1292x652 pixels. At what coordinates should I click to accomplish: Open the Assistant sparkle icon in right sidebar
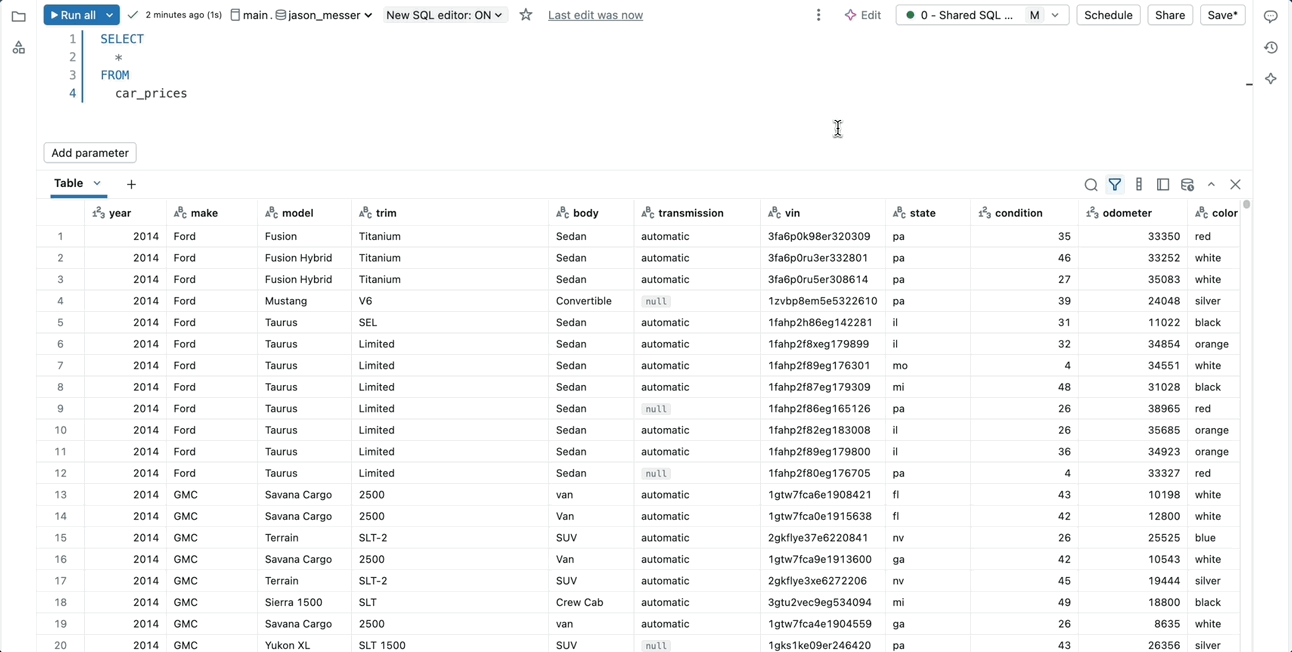click(x=1271, y=78)
